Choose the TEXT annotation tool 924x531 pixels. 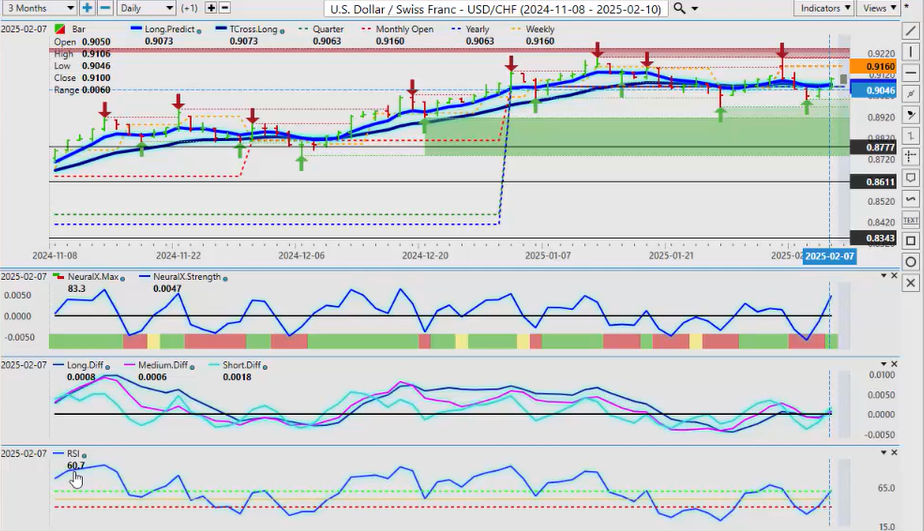(910, 220)
